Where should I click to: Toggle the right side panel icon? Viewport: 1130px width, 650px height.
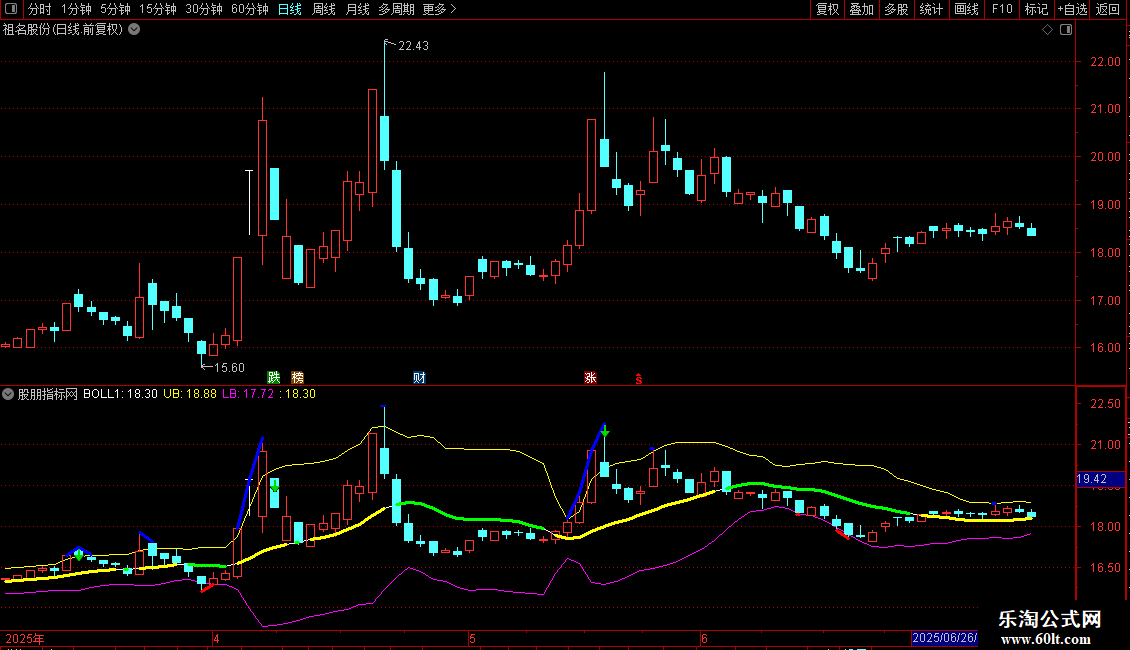click(x=1066, y=30)
